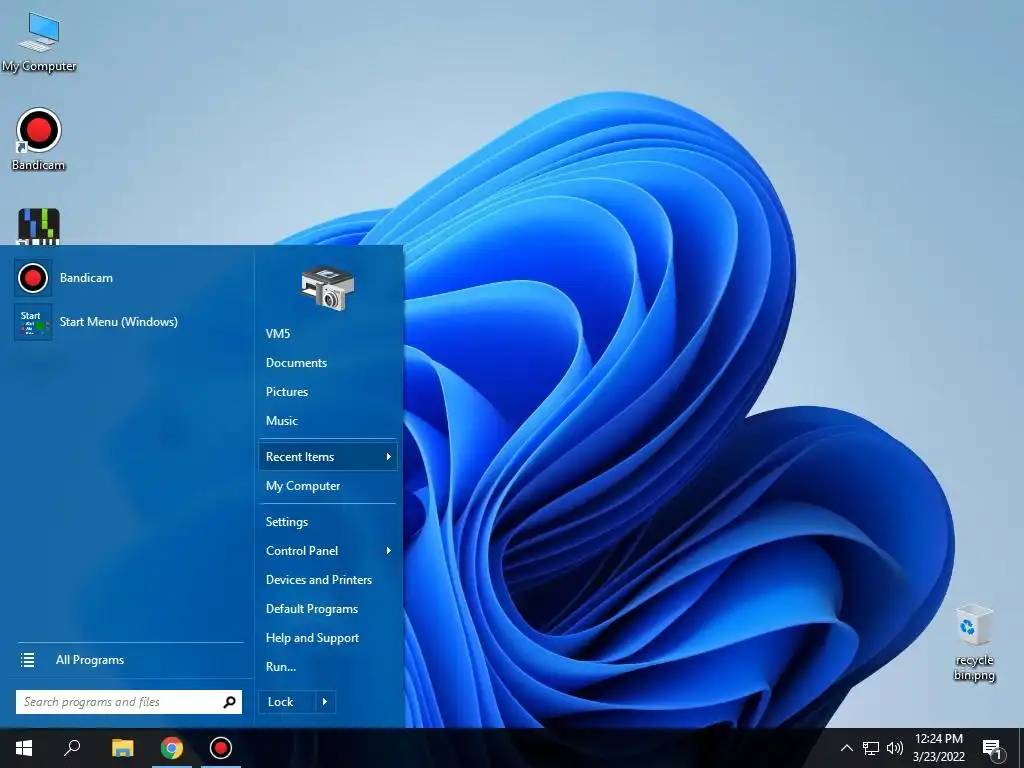Viewport: 1024px width, 768px height.
Task: Open Devices and Printers
Action: [x=327, y=580]
